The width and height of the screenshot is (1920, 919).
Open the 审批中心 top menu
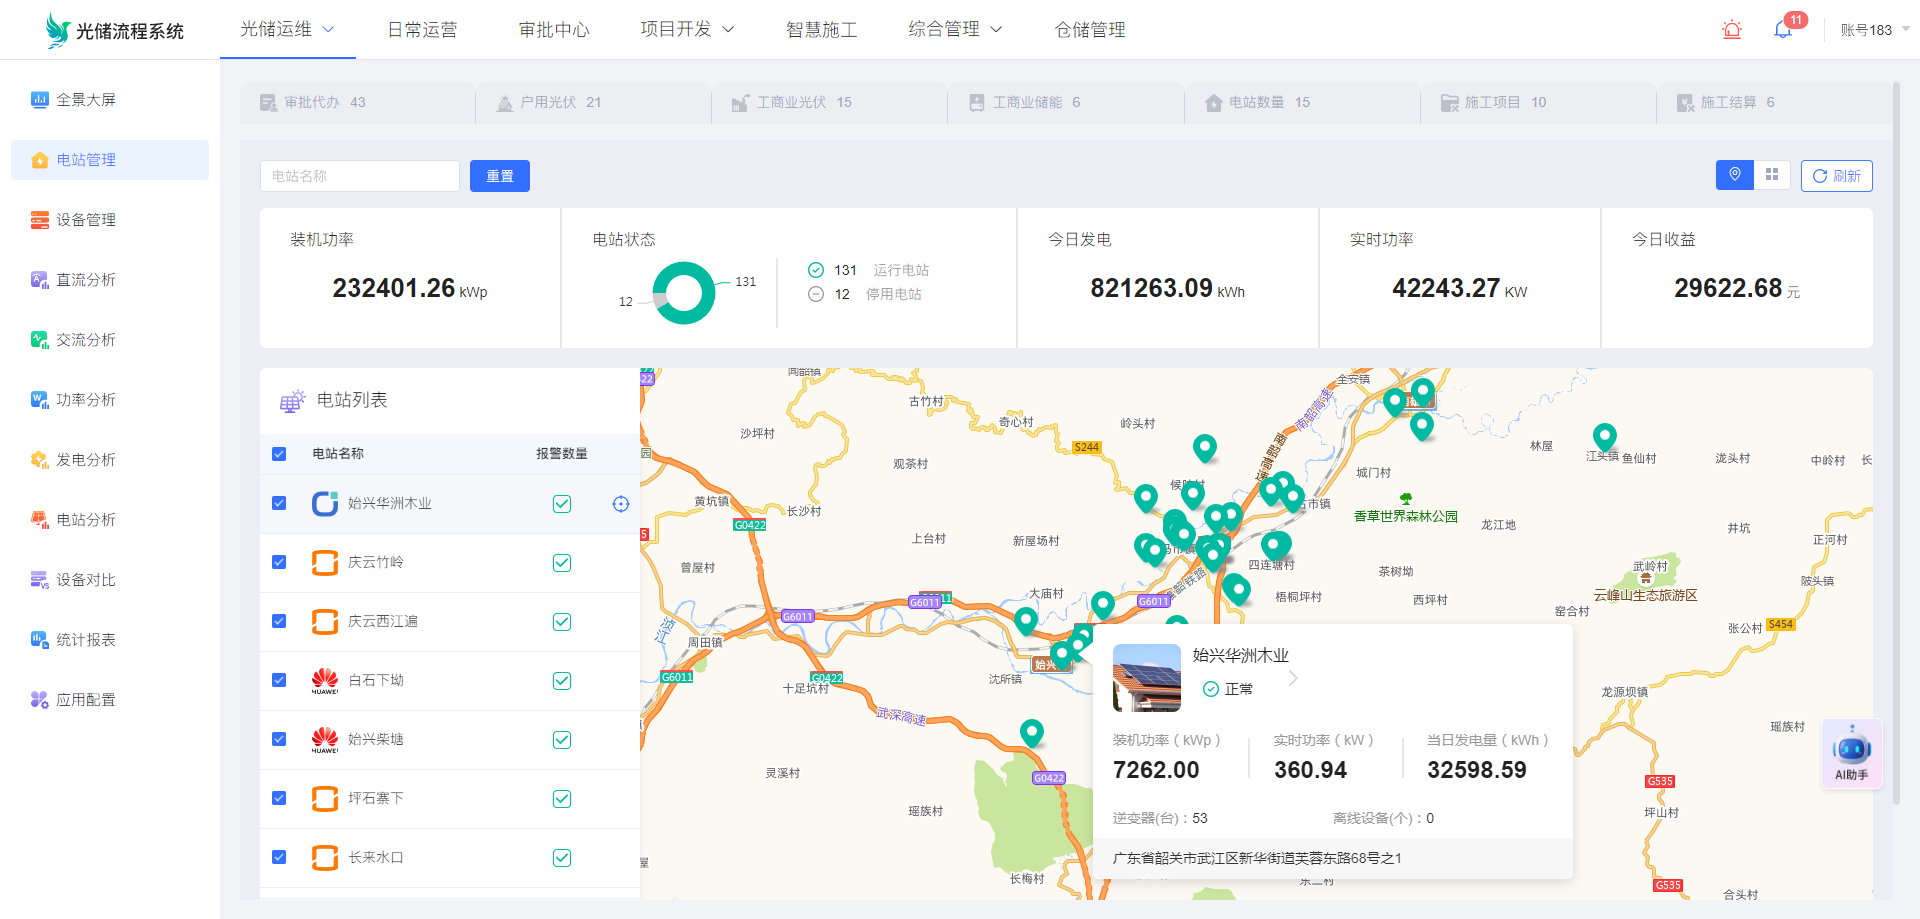point(554,30)
